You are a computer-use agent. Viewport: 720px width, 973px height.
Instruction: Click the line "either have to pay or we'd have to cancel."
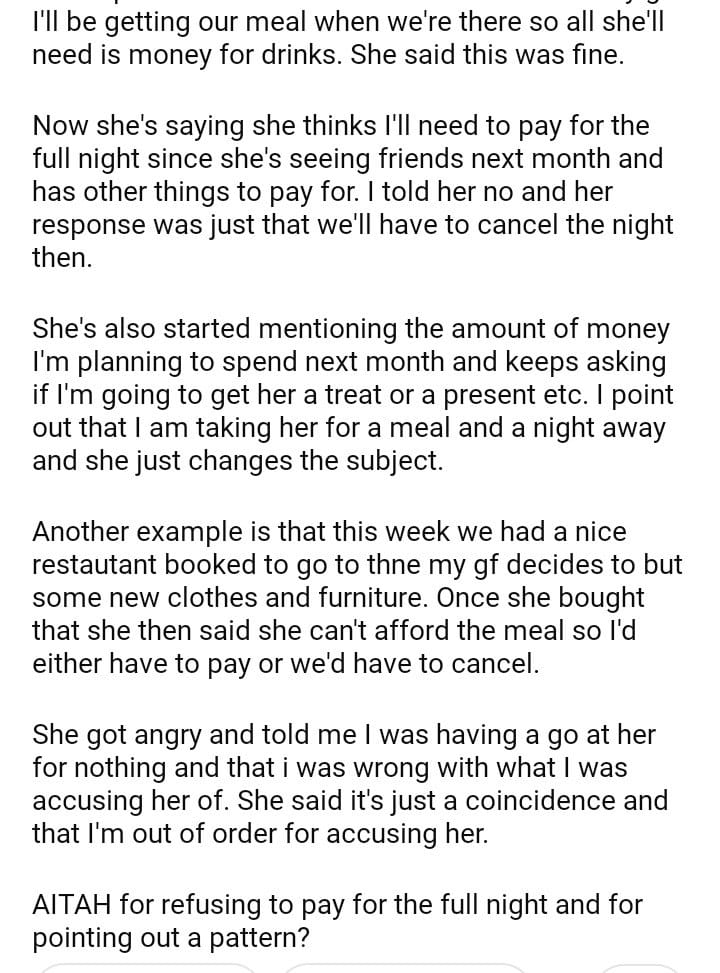tap(285, 664)
